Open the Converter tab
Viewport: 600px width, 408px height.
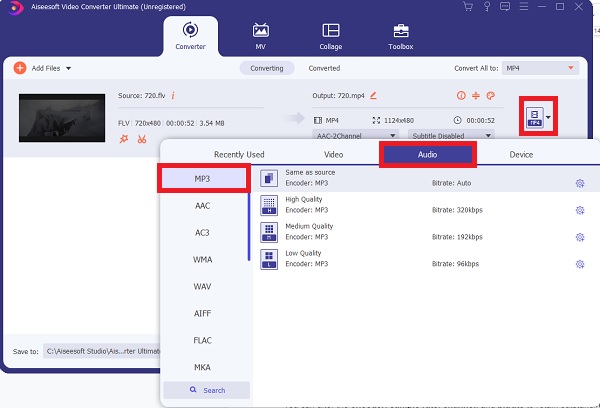coord(190,36)
